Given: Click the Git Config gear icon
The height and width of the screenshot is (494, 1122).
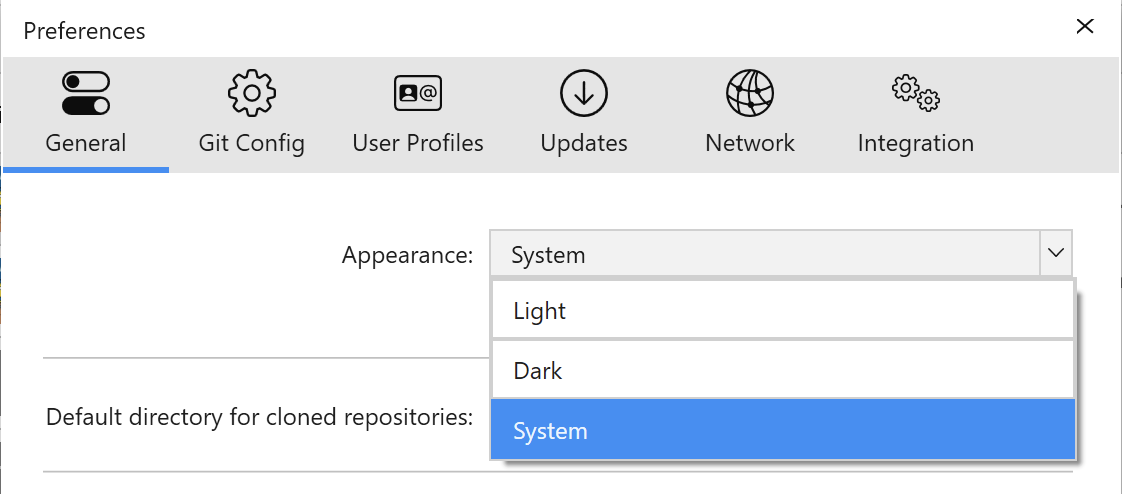Looking at the screenshot, I should 251,94.
